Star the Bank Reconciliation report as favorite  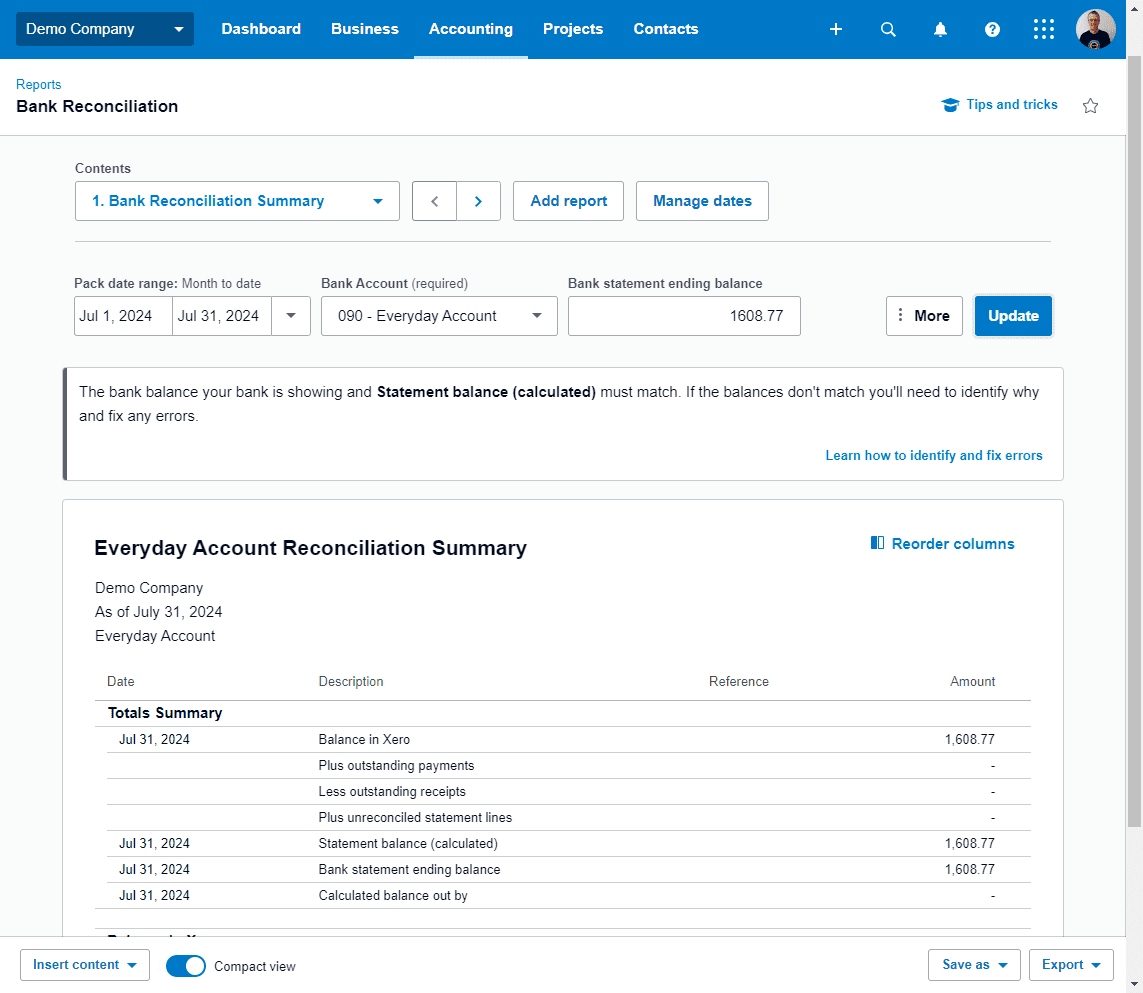click(1090, 105)
